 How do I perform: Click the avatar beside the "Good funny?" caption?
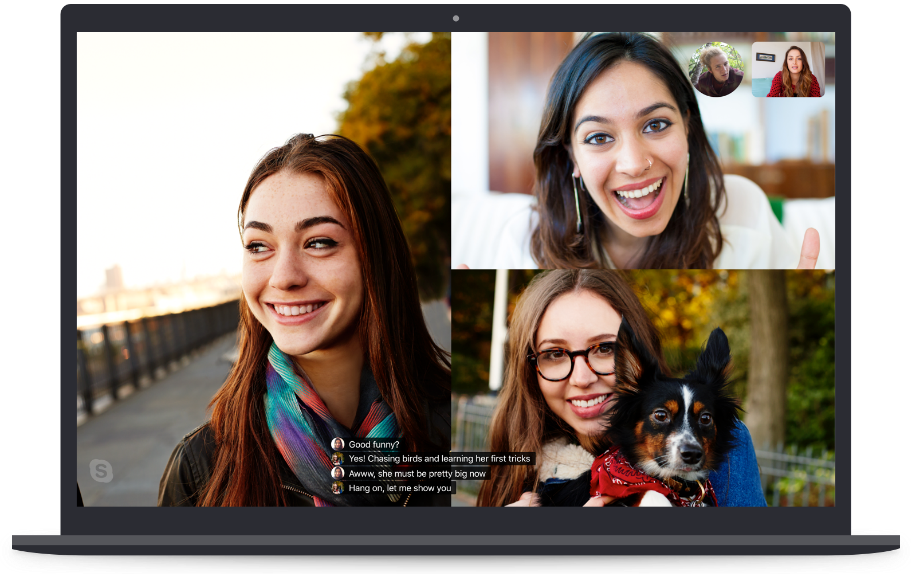click(338, 444)
